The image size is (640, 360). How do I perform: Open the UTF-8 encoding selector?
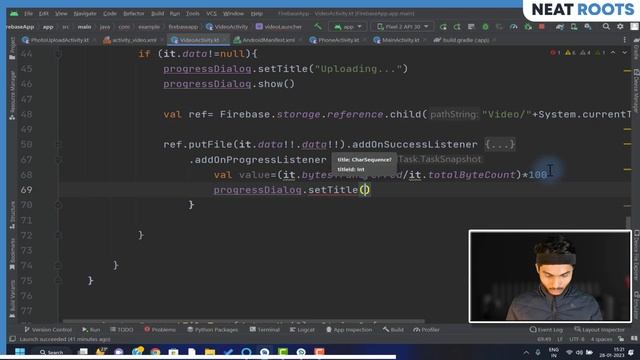(x=577, y=339)
